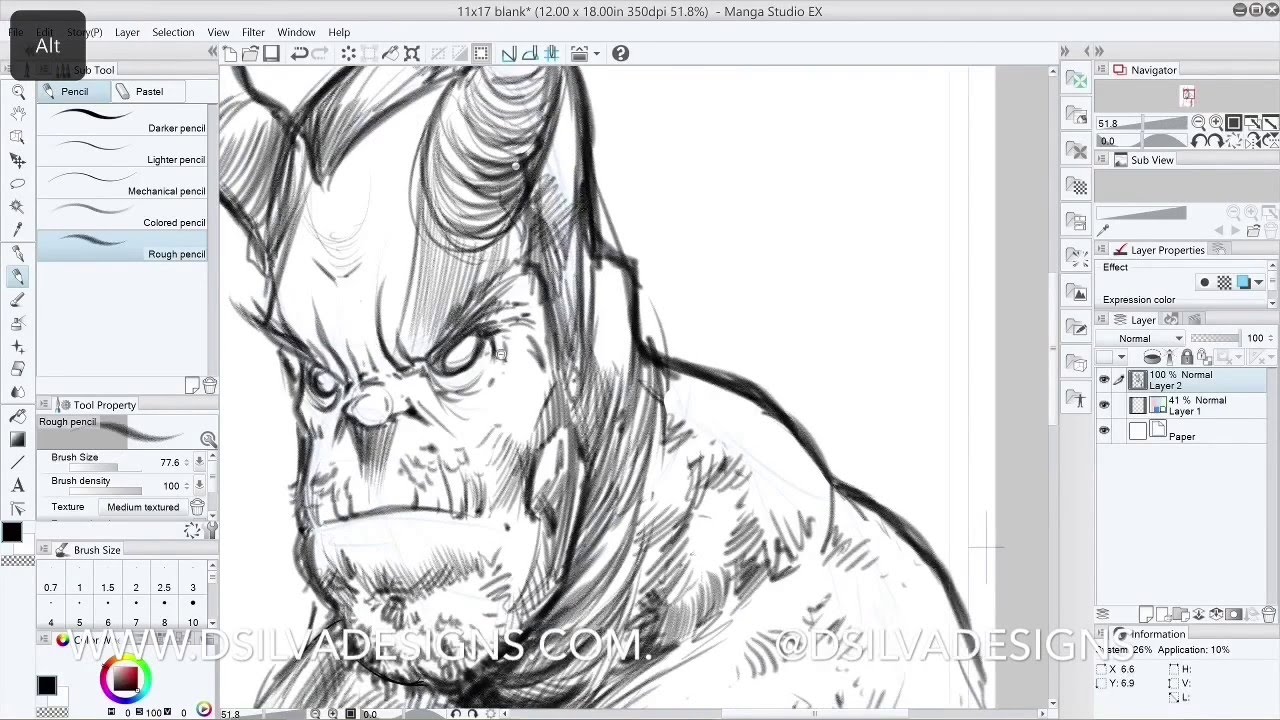Open the Filter menu
The image size is (1280, 720).
(x=253, y=32)
